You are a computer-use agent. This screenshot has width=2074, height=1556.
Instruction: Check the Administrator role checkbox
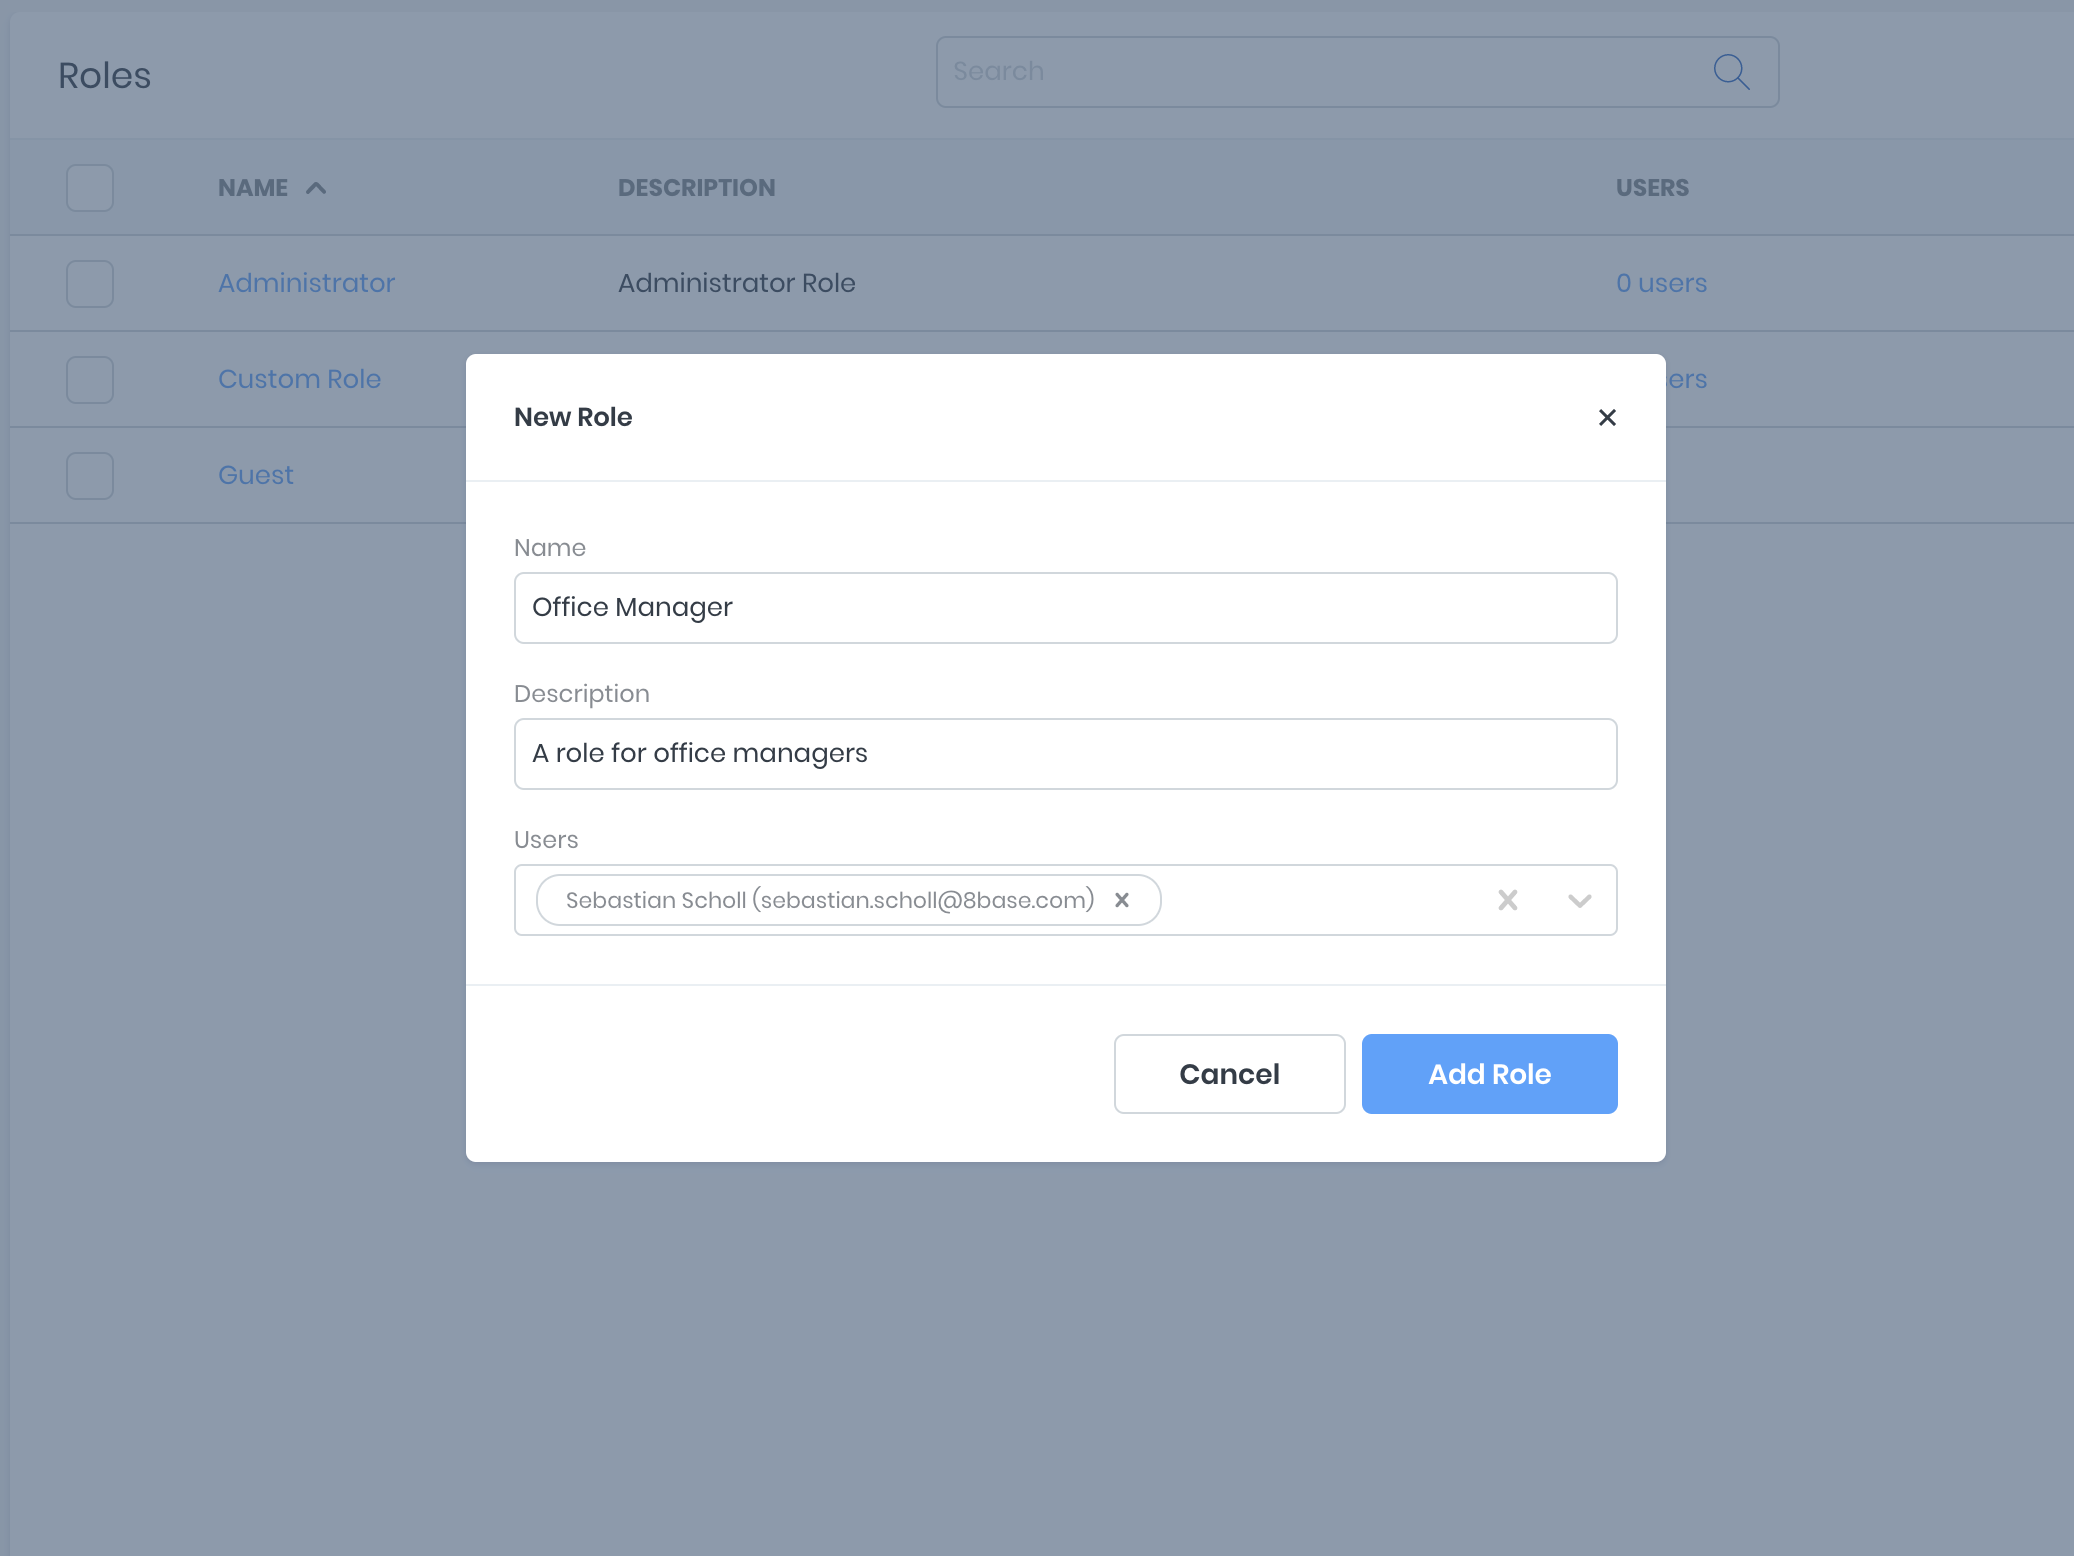tap(90, 284)
